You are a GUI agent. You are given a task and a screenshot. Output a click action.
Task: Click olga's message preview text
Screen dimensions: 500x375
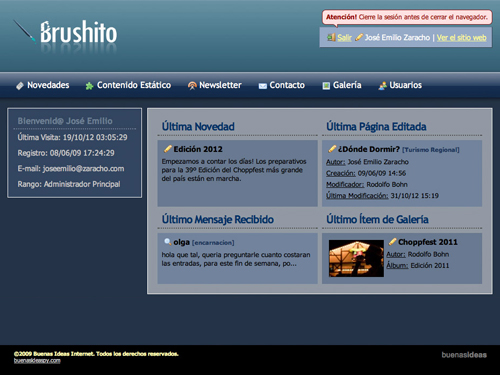click(236, 259)
